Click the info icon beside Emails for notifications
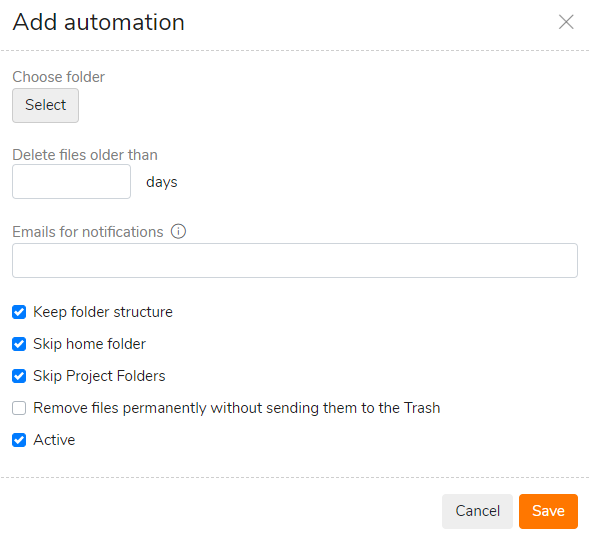This screenshot has width=589, height=541. (178, 231)
